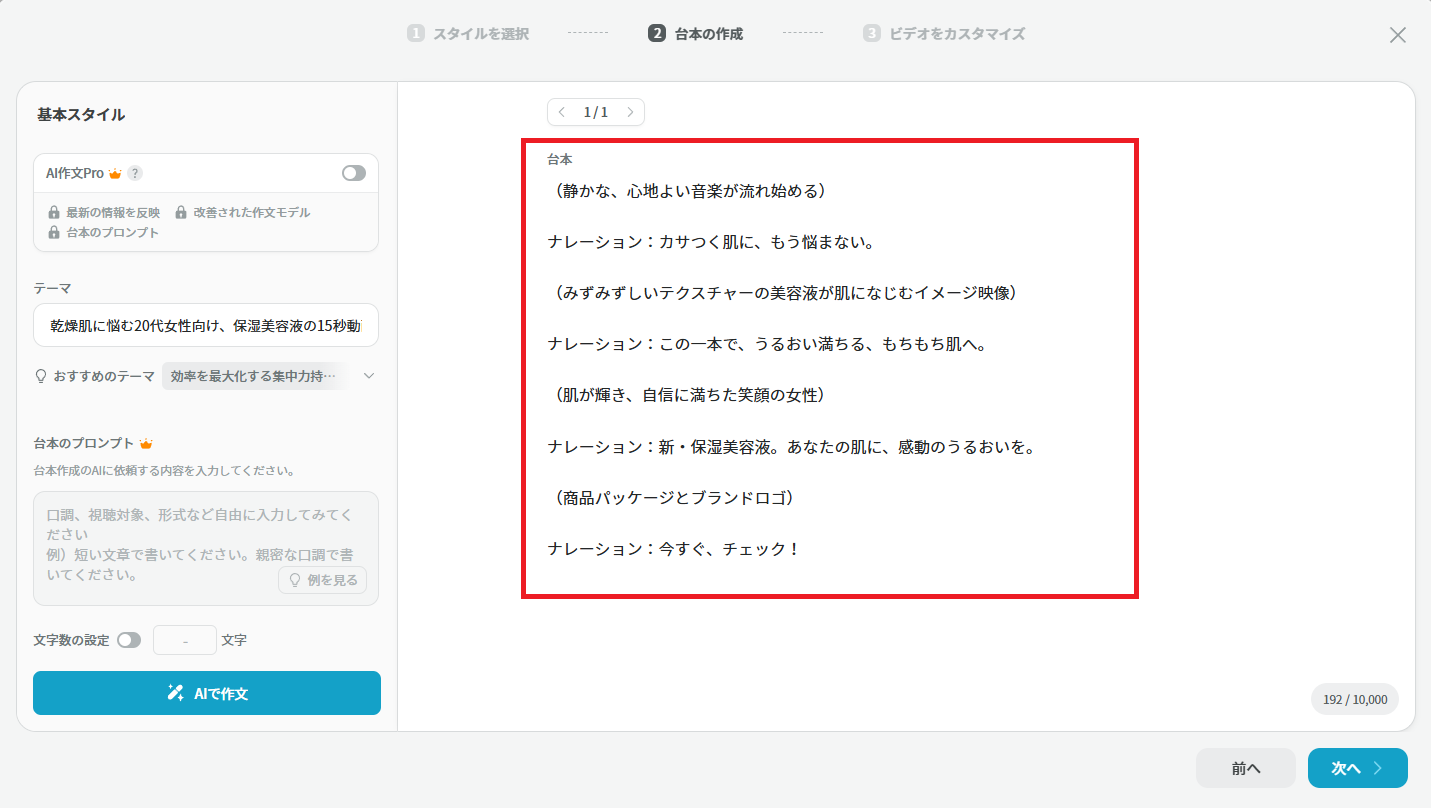Click the AI作文Pro help question mark icon
The image size is (1431, 808).
[135, 173]
